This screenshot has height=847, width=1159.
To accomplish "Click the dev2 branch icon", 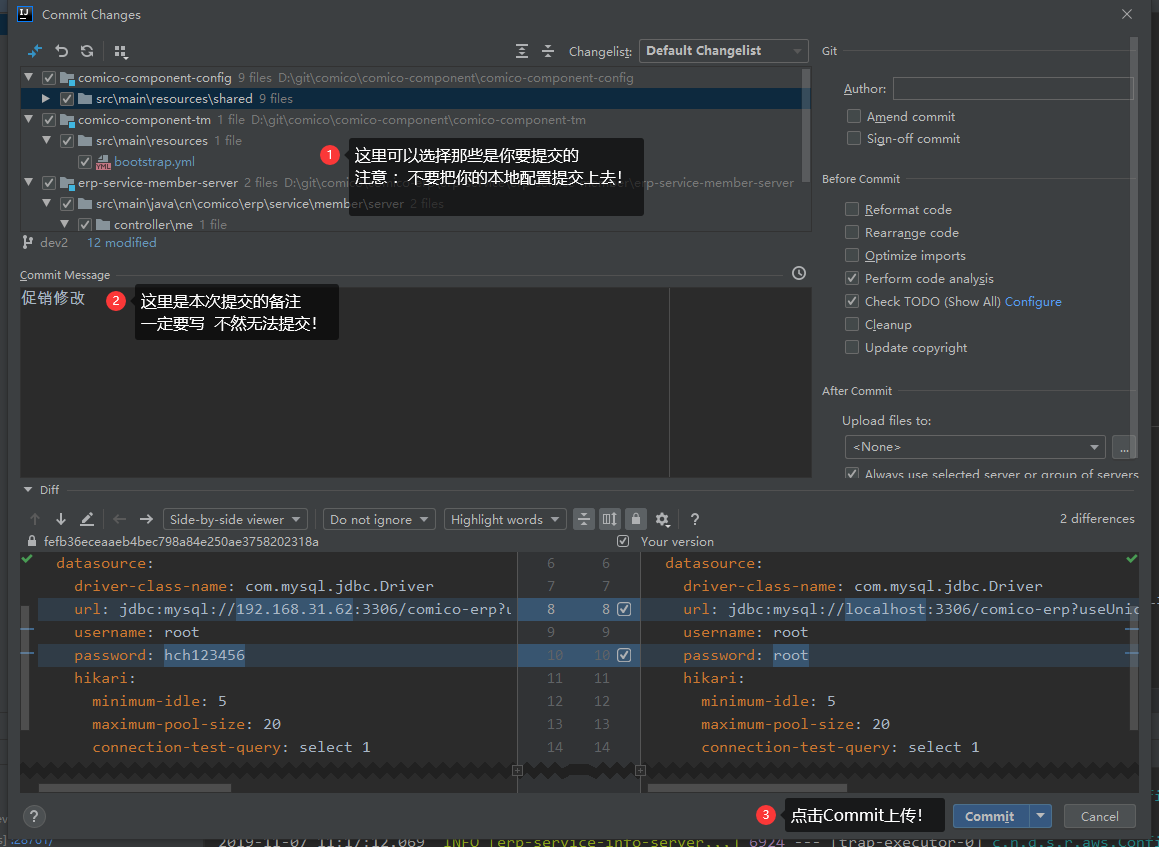I will pos(28,242).
